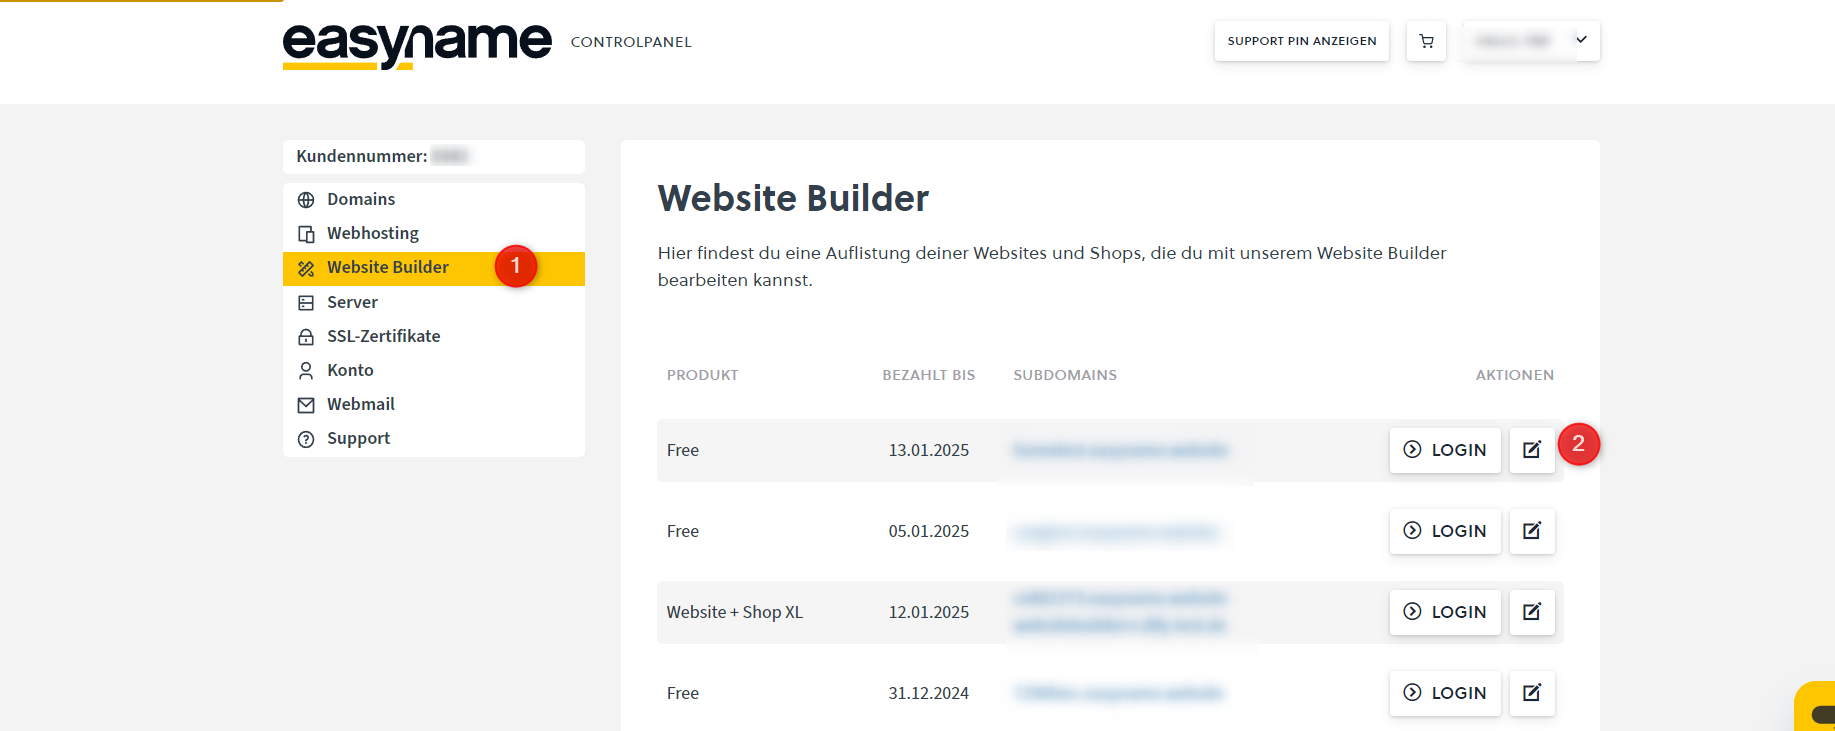Click the easyname logo
1835x731 pixels.
[417, 44]
